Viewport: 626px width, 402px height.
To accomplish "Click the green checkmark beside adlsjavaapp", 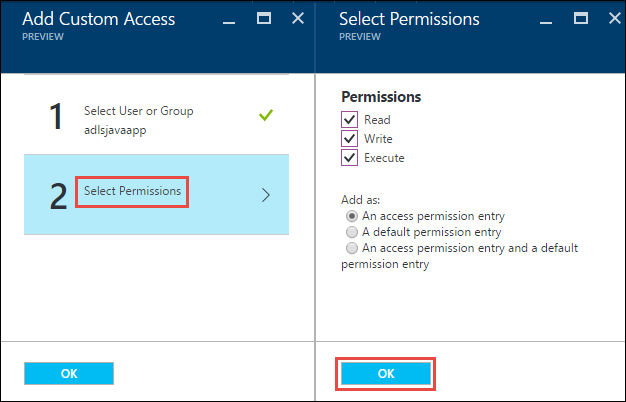I will point(265,117).
